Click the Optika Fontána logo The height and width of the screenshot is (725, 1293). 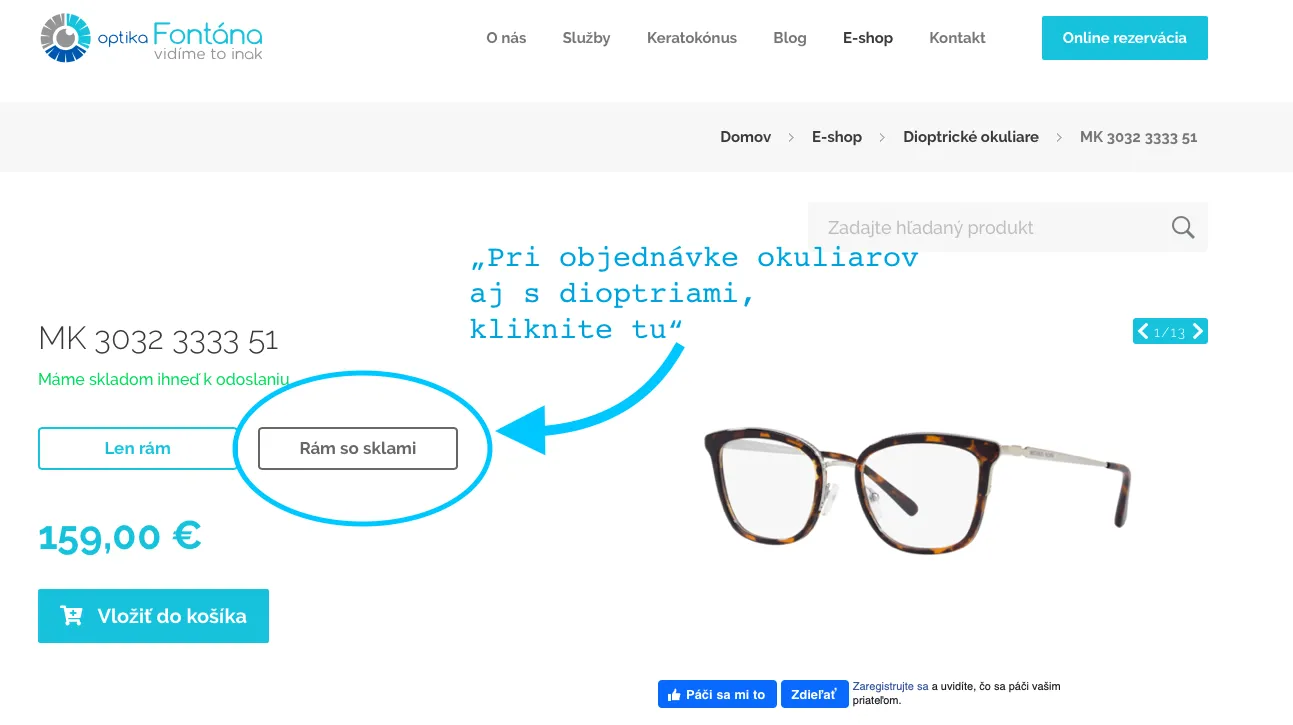(x=151, y=38)
